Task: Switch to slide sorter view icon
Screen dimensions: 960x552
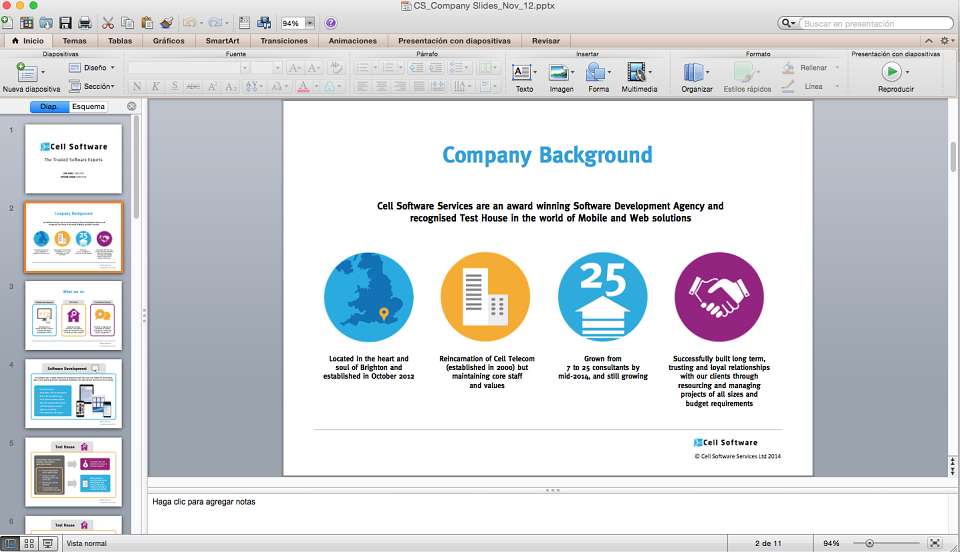Action: pyautogui.click(x=29, y=543)
